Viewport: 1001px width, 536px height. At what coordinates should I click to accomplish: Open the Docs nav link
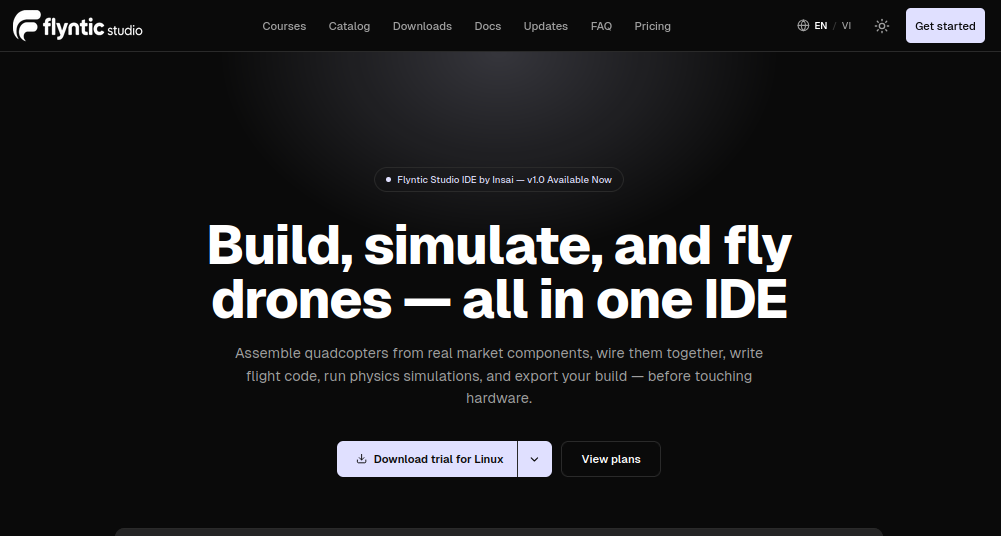pos(488,26)
